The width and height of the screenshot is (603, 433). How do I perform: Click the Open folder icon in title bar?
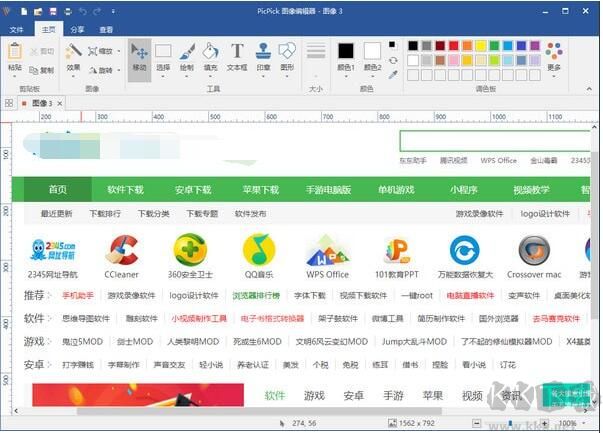(38, 12)
